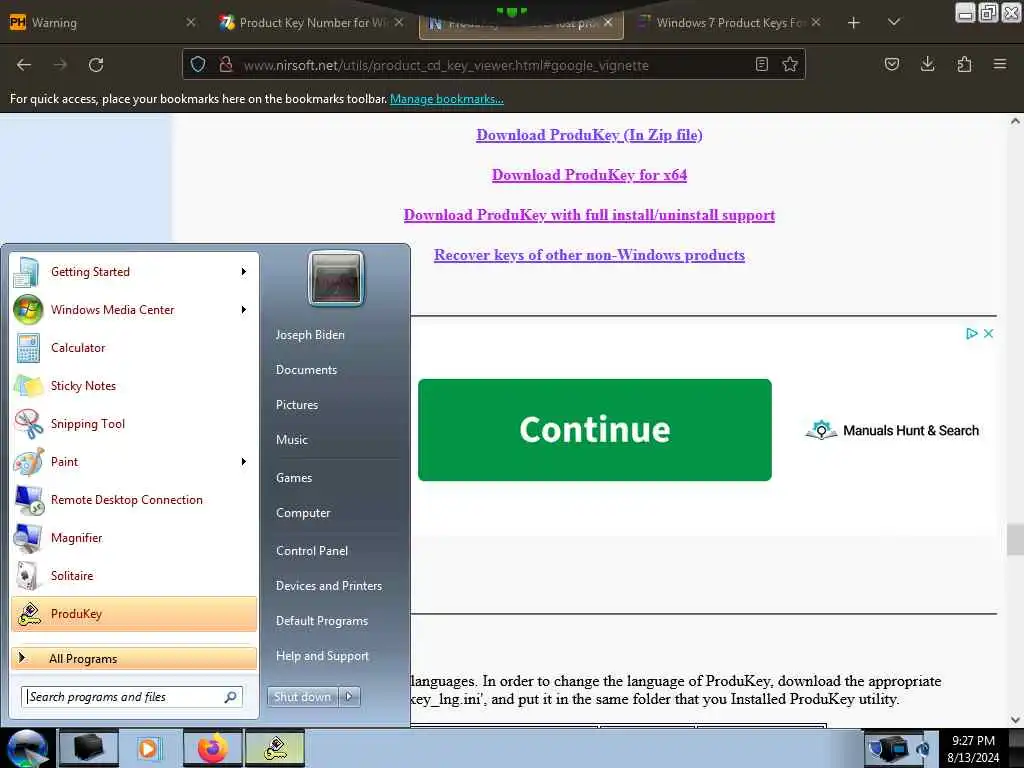This screenshot has width=1024, height=768.
Task: Open the Calculator program
Action: 134,347
